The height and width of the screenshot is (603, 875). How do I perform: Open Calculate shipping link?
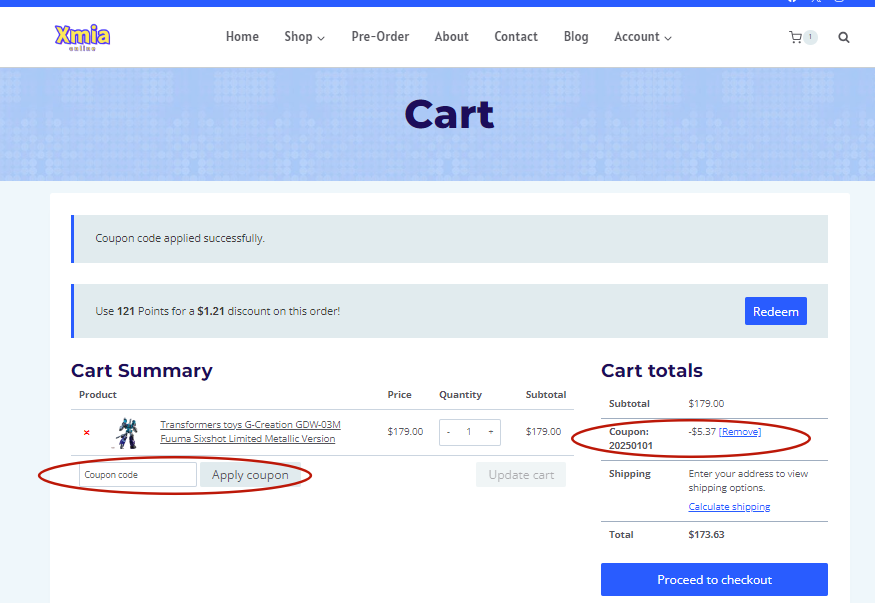(729, 506)
